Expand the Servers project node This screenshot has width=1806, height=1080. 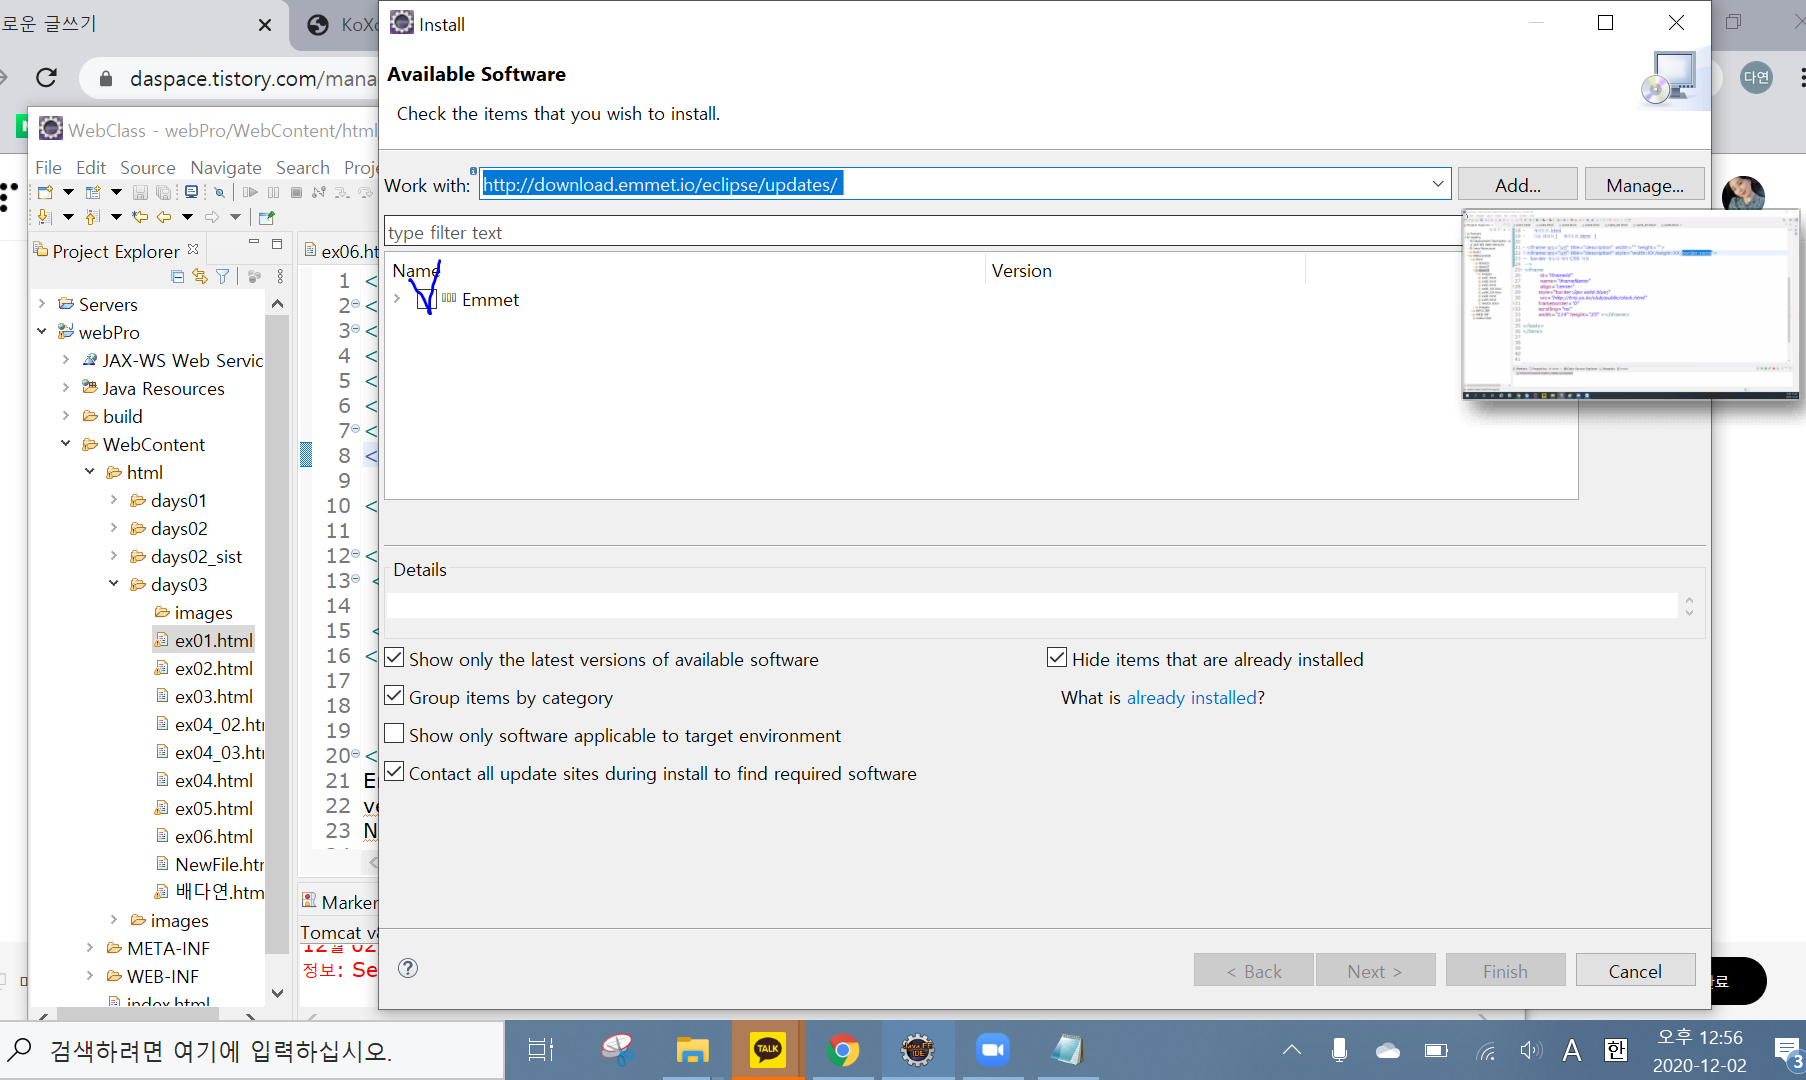[x=42, y=303]
